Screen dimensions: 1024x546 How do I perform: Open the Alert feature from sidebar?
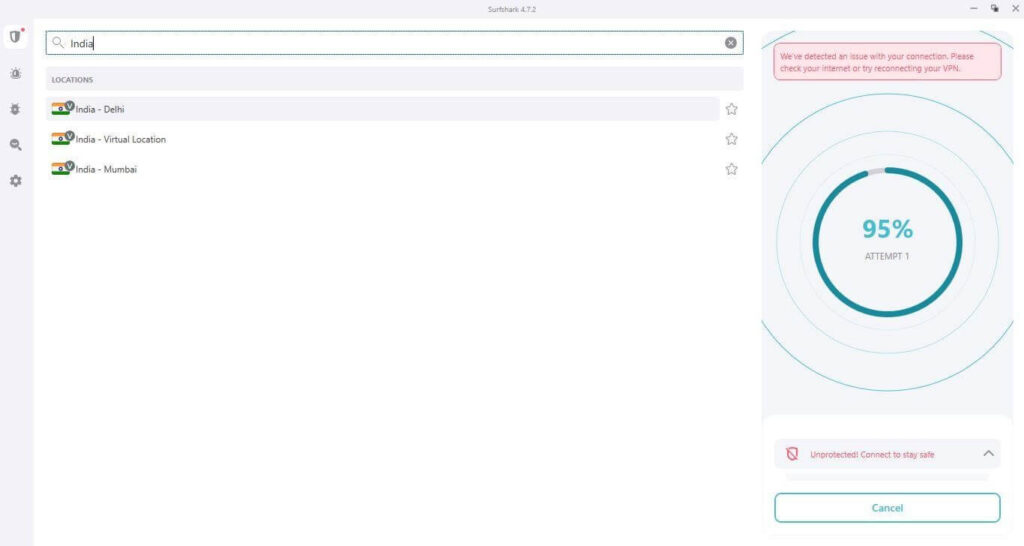(15, 74)
